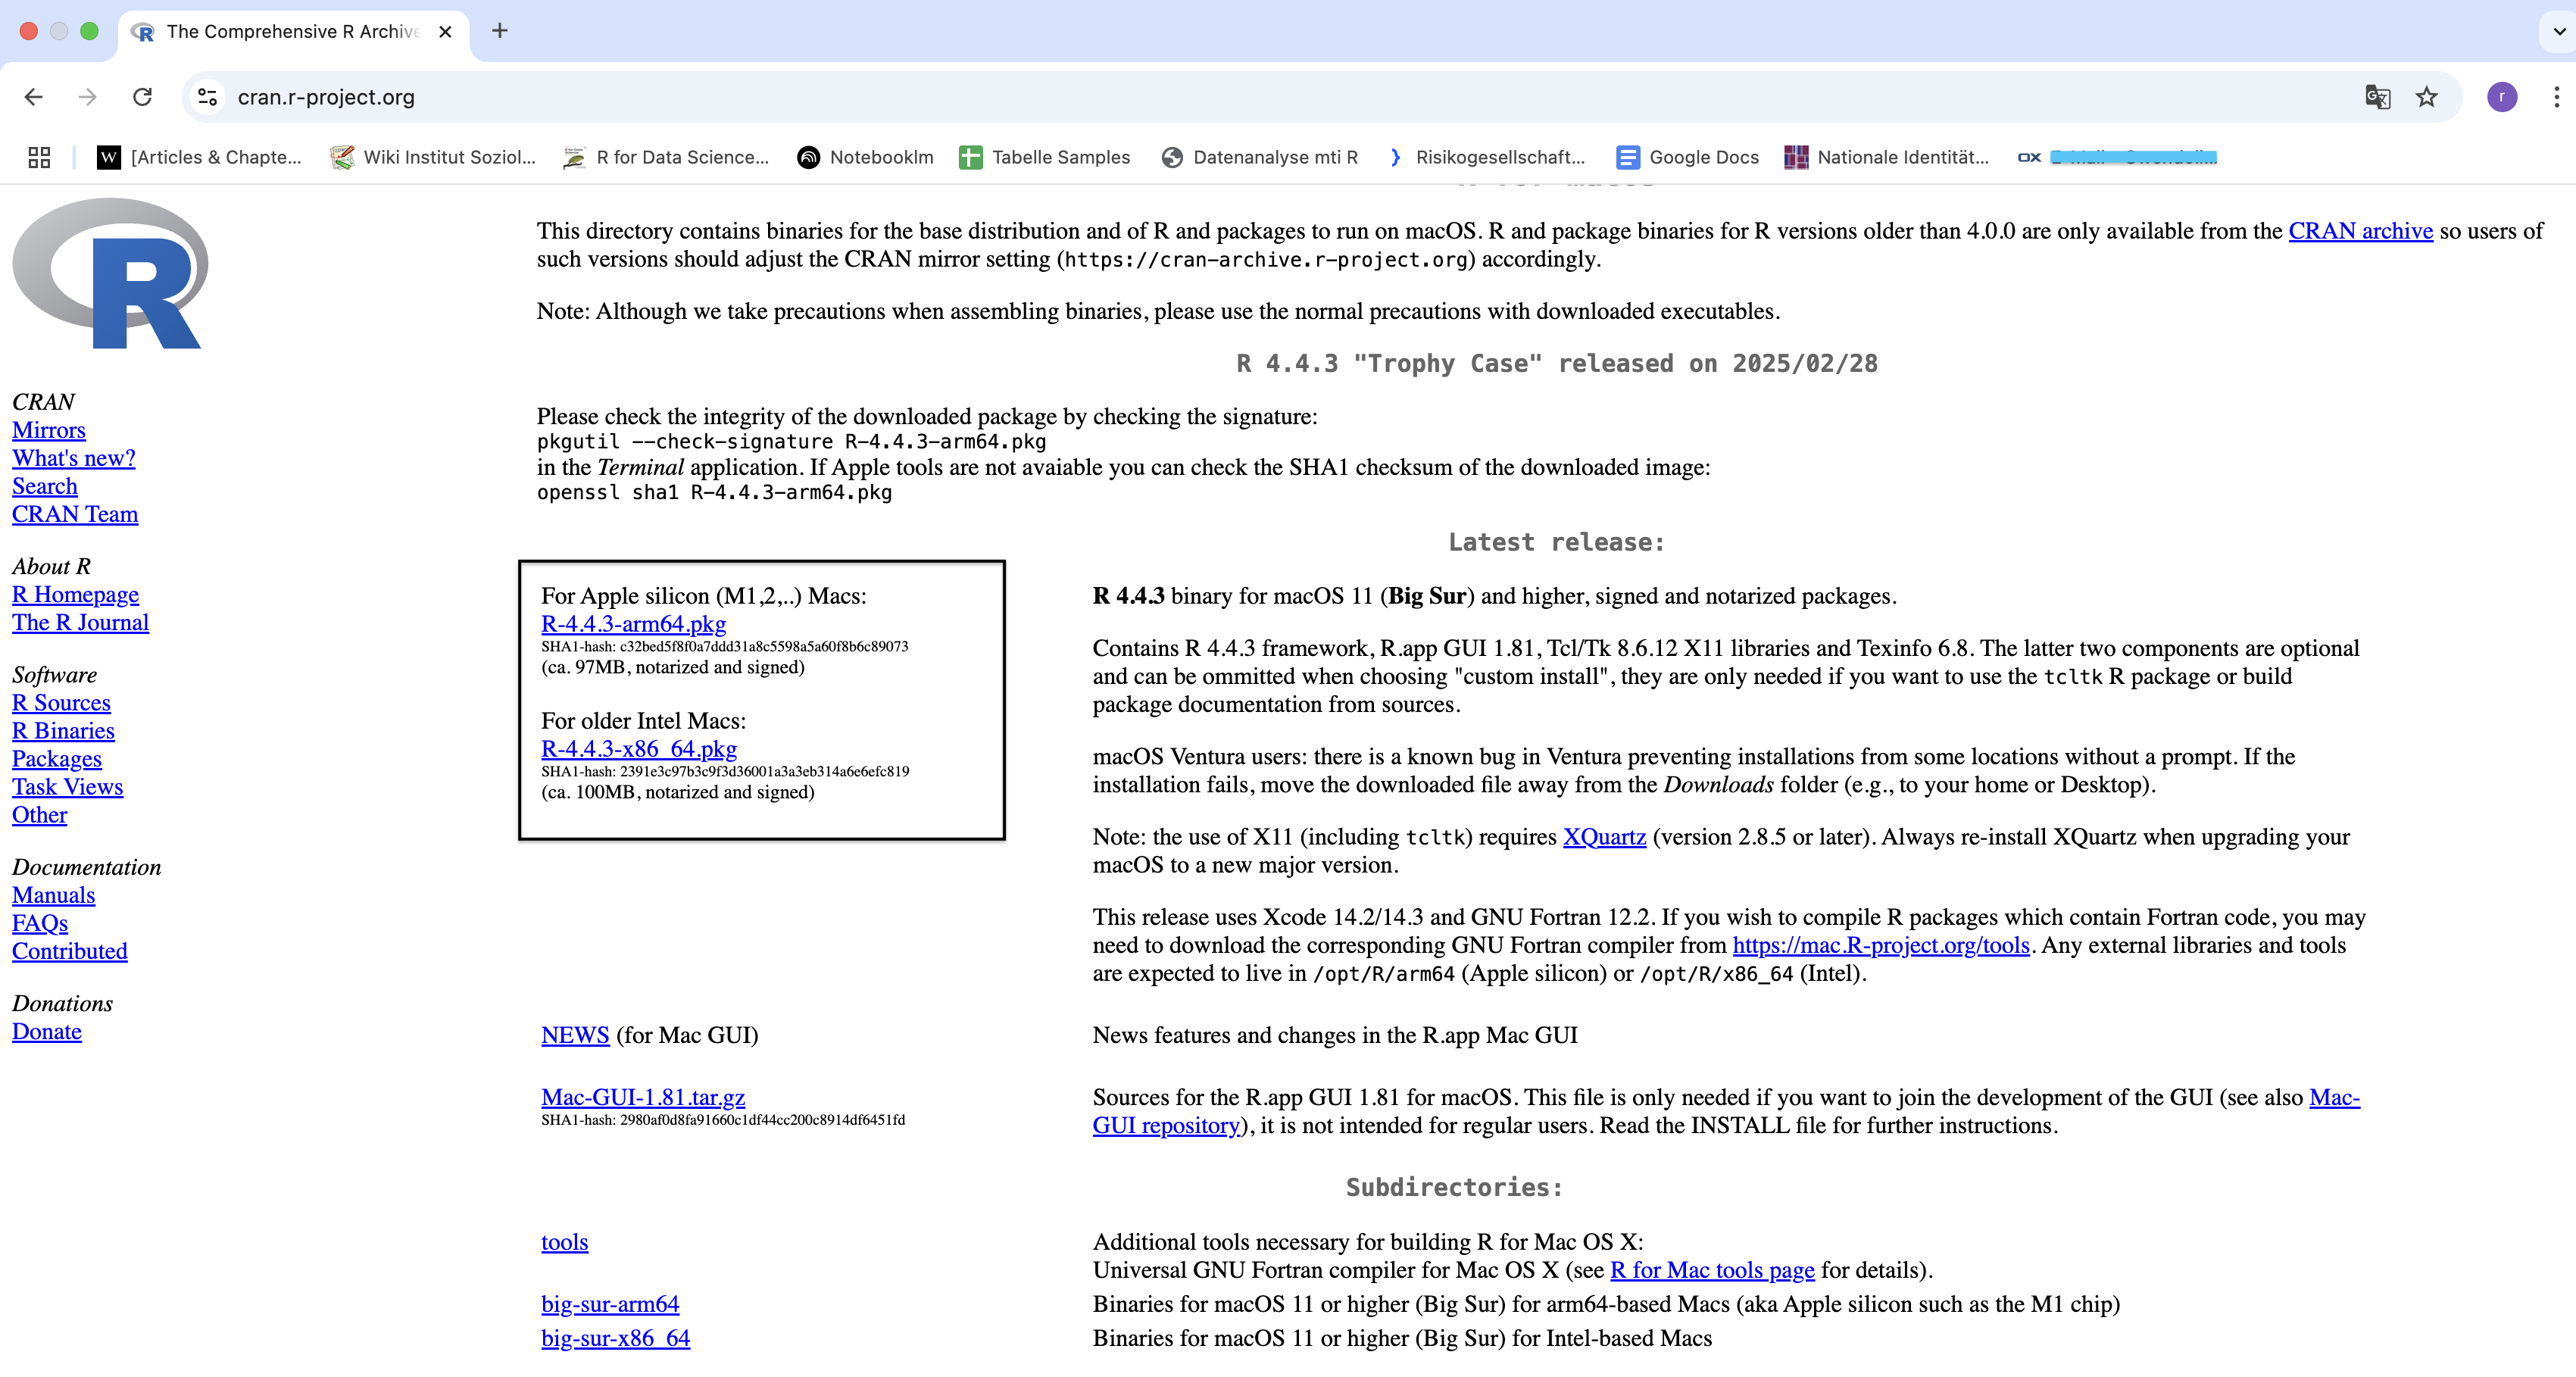The width and height of the screenshot is (2576, 1377).
Task: Download R-4.4.3-arm64.pkg for Apple silicon
Action: coord(633,623)
